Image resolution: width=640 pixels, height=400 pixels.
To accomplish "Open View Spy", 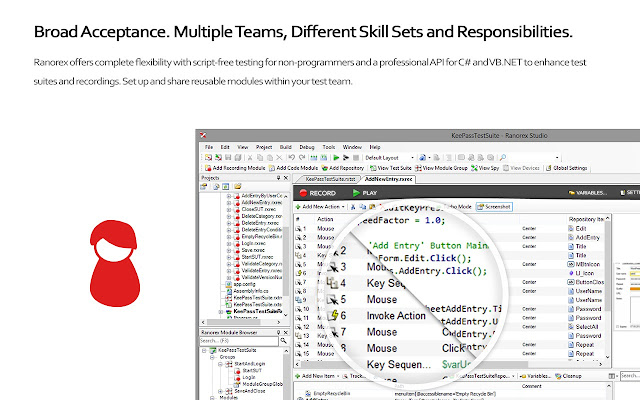I will 485,168.
